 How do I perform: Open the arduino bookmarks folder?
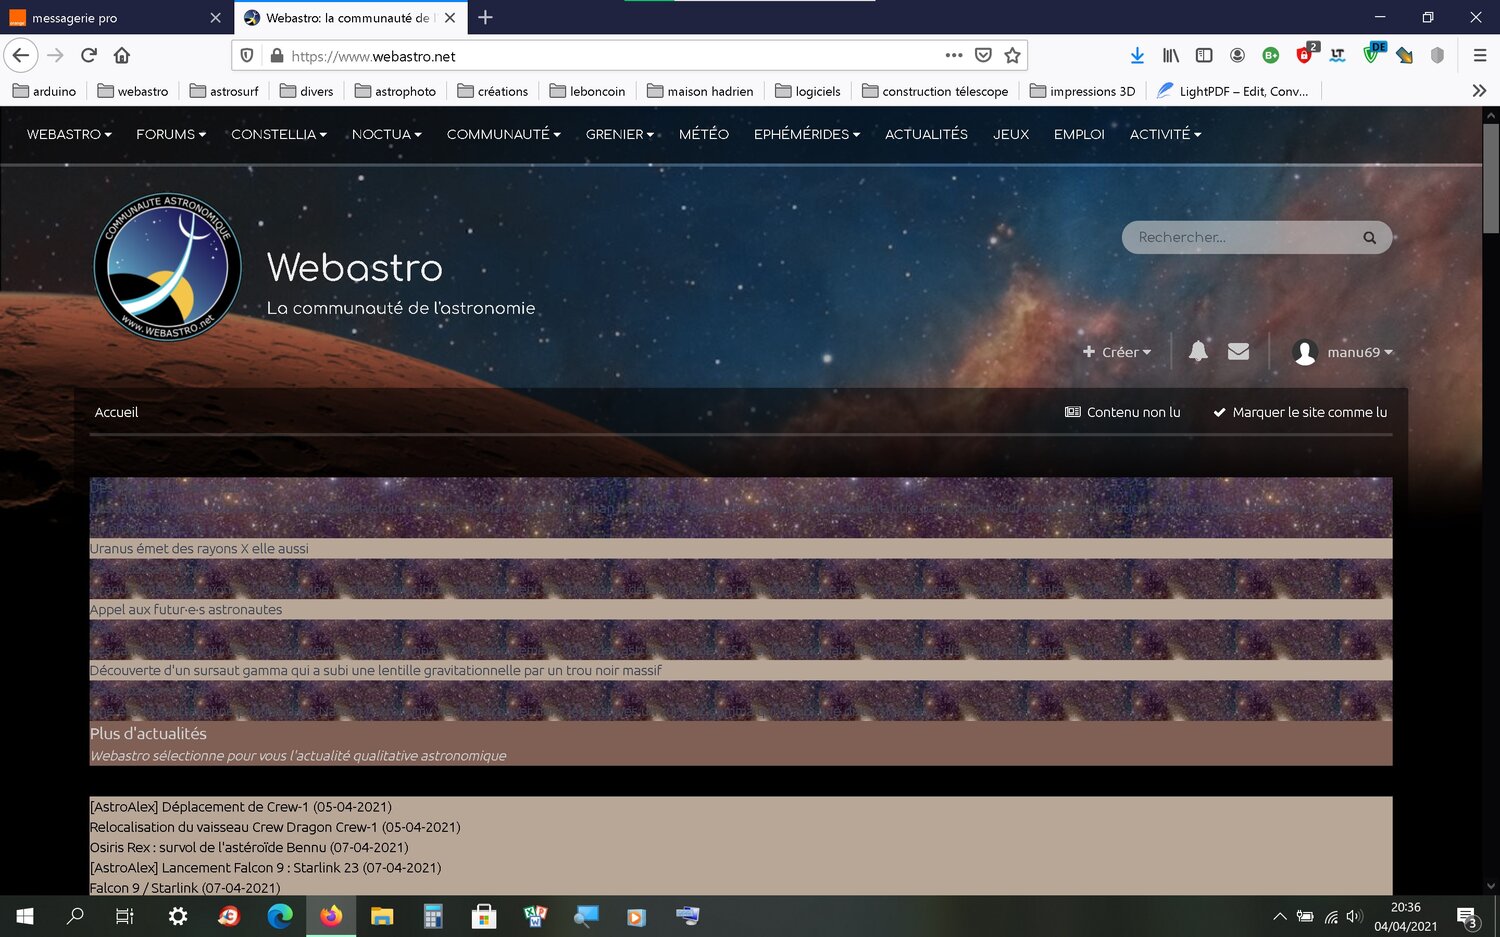(x=45, y=91)
